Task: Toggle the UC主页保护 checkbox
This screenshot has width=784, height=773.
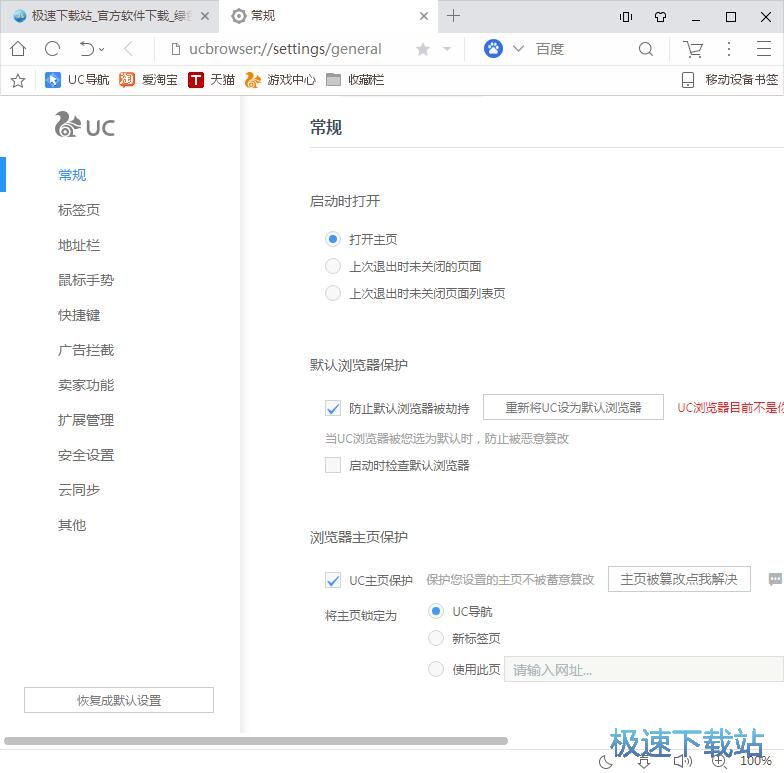Action: coord(333,580)
